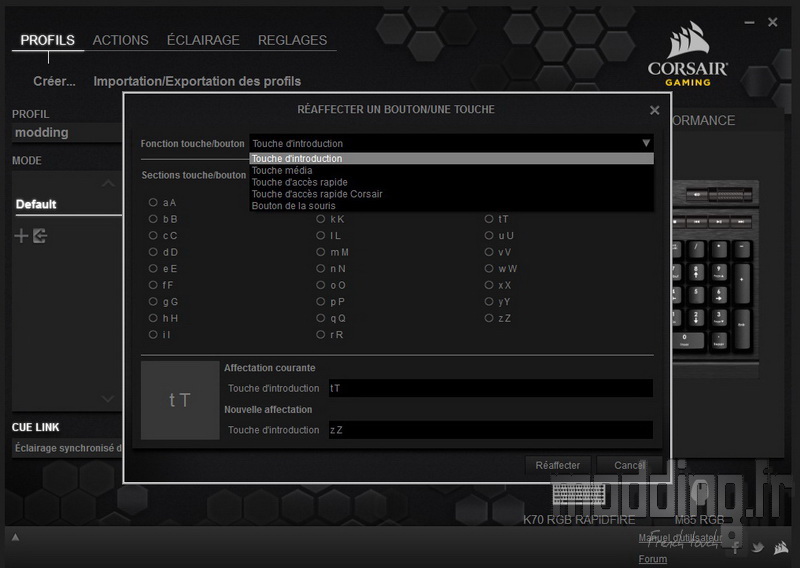The height and width of the screenshot is (568, 800).
Task: Click the Nouvelle affectation zZ field
Action: 491,430
